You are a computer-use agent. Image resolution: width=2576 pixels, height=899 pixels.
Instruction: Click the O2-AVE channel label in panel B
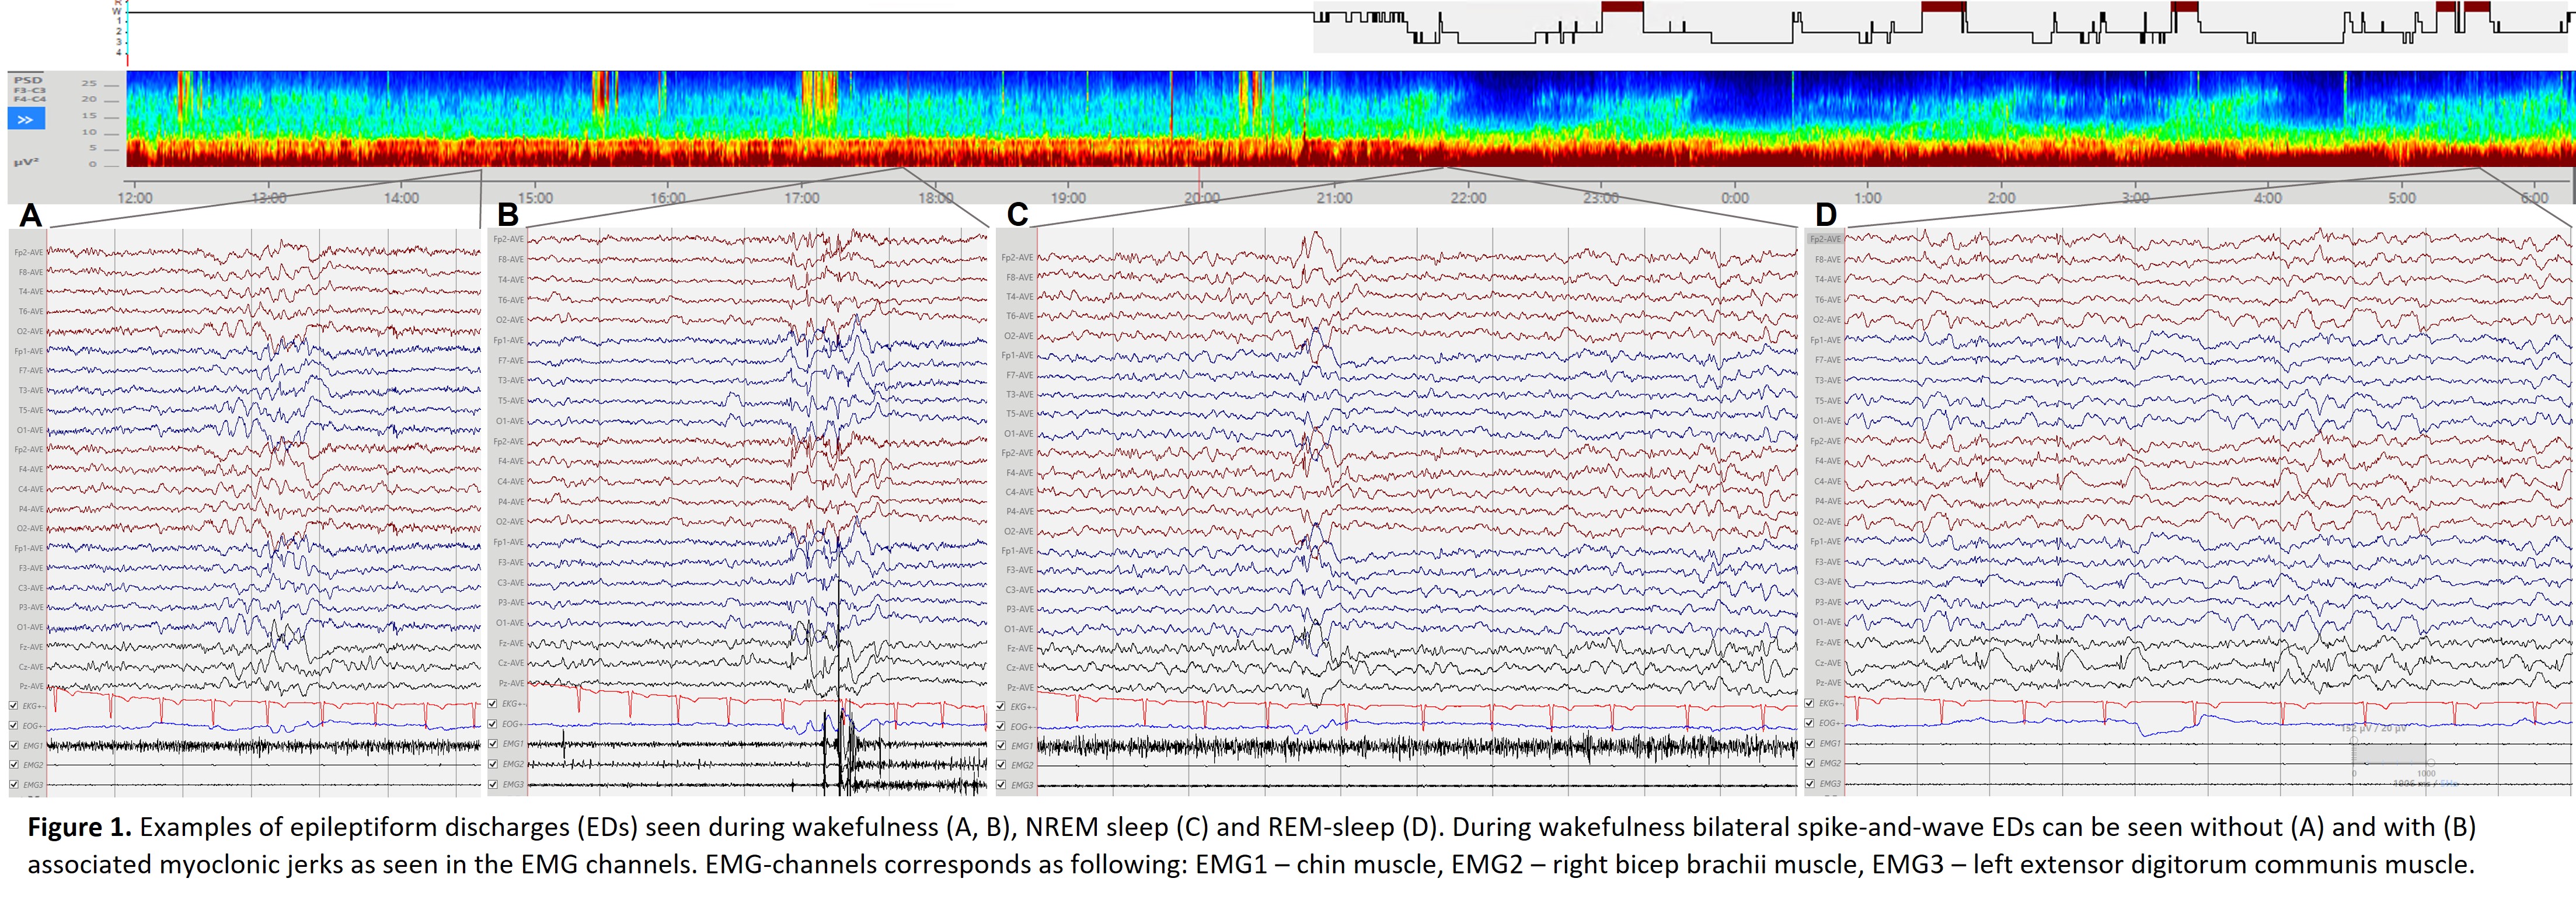(x=510, y=320)
